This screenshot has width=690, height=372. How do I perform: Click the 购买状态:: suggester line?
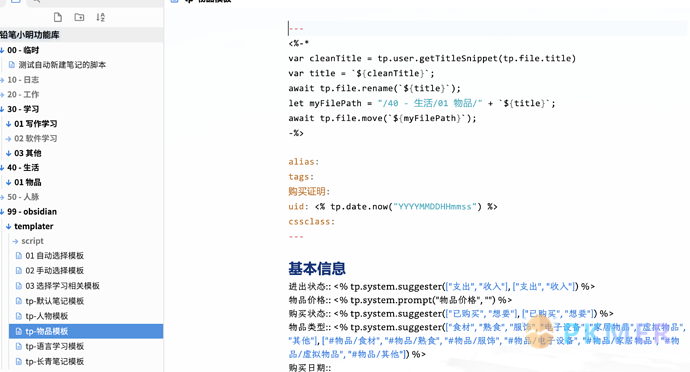click(451, 314)
